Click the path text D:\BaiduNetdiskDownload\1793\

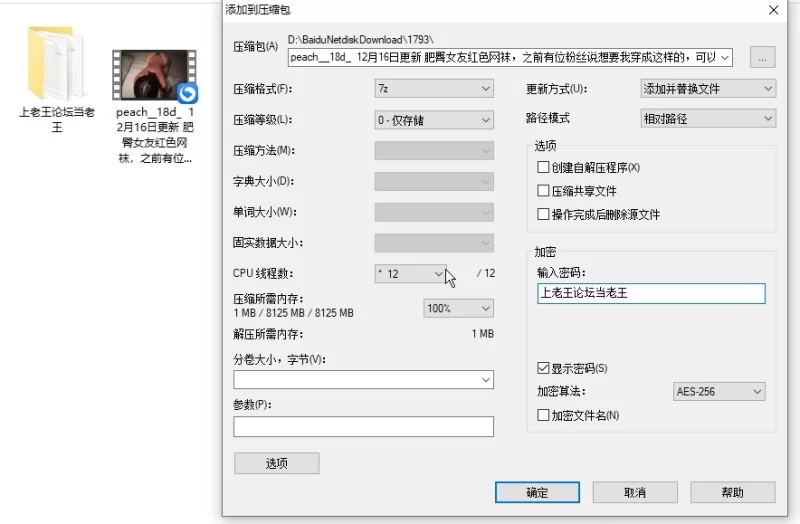(x=361, y=39)
